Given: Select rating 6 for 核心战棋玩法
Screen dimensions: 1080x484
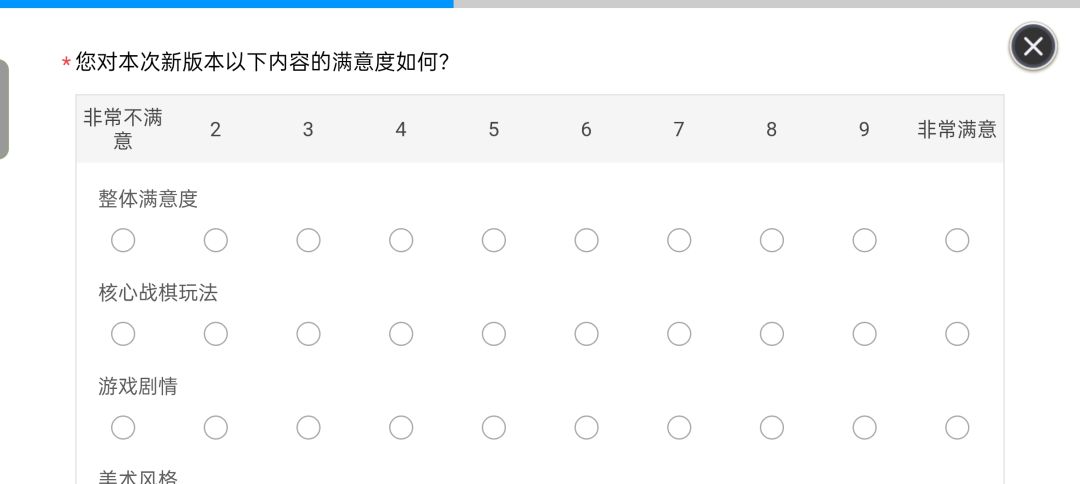Looking at the screenshot, I should point(586,334).
